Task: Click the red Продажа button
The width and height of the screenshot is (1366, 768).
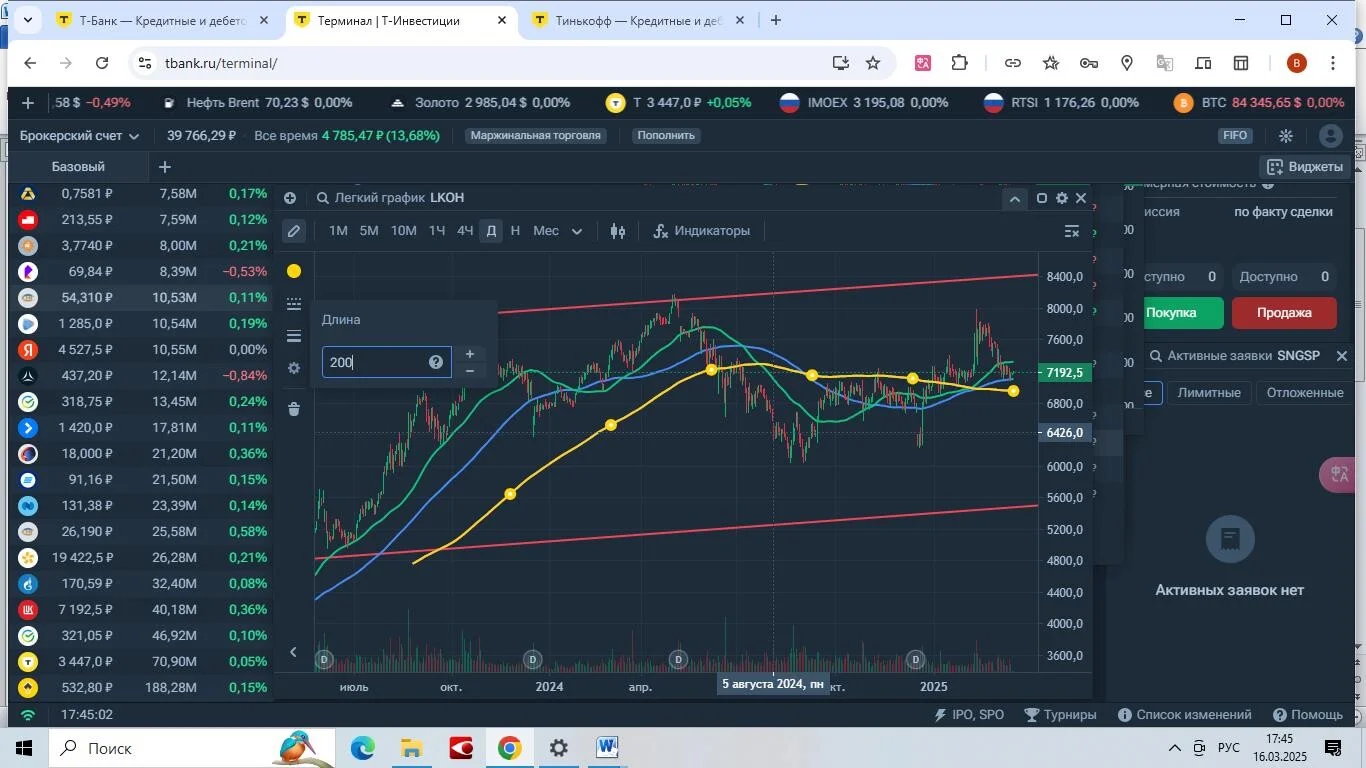Action: click(1284, 313)
